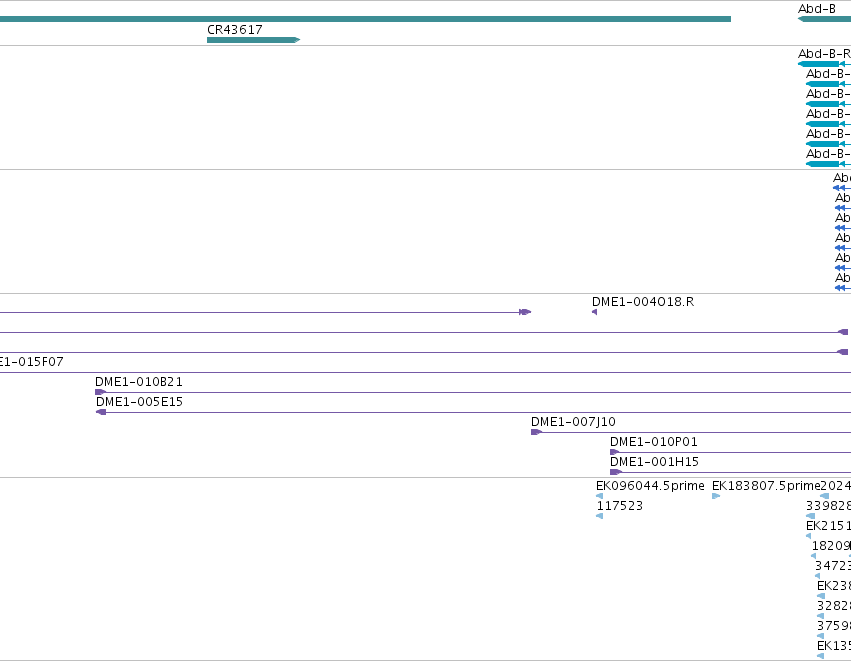851x661 pixels.
Task: Open the DME1-005E15 clone label
Action: [139, 402]
